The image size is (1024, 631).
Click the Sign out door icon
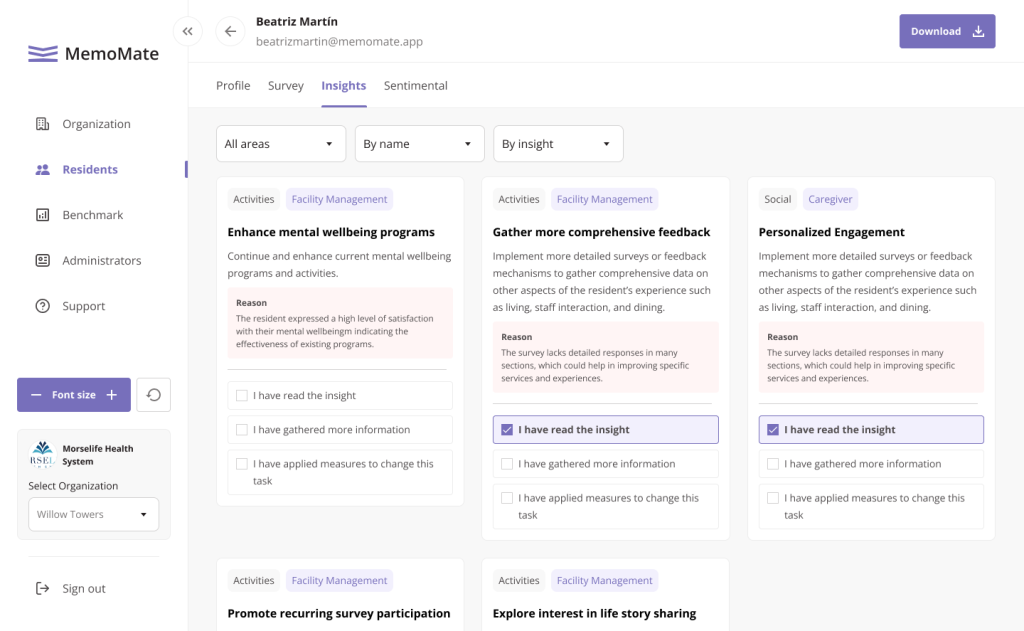tap(42, 589)
